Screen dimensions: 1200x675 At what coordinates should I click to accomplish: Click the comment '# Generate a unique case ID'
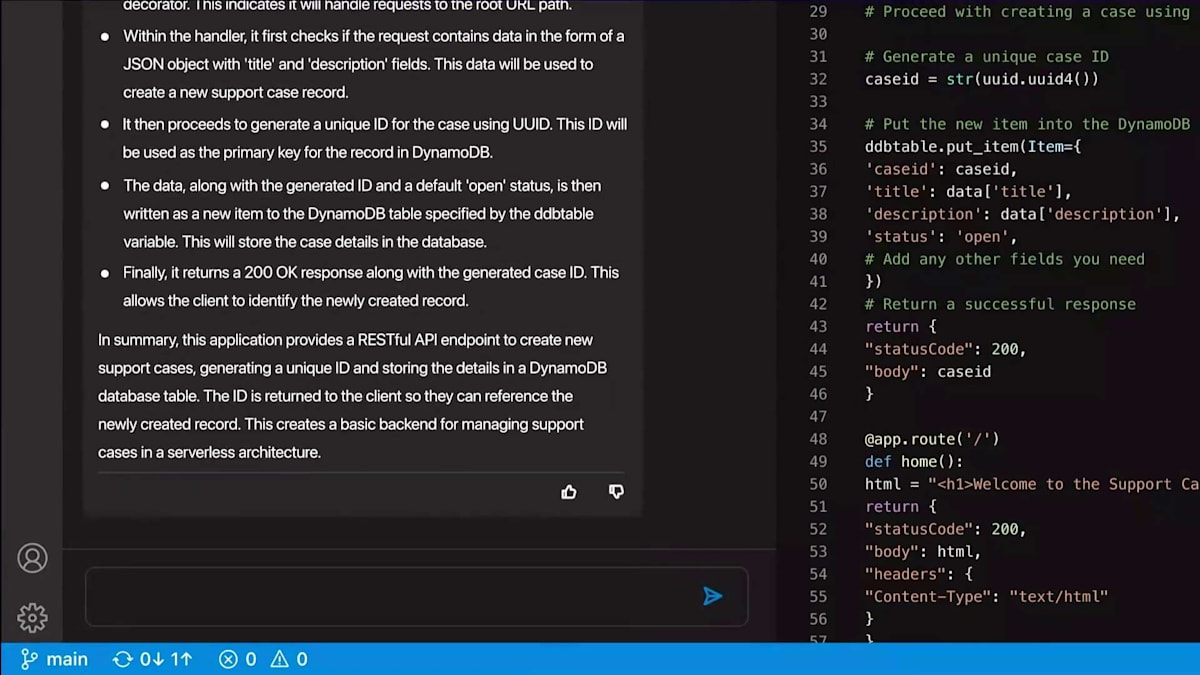[x=987, y=56]
